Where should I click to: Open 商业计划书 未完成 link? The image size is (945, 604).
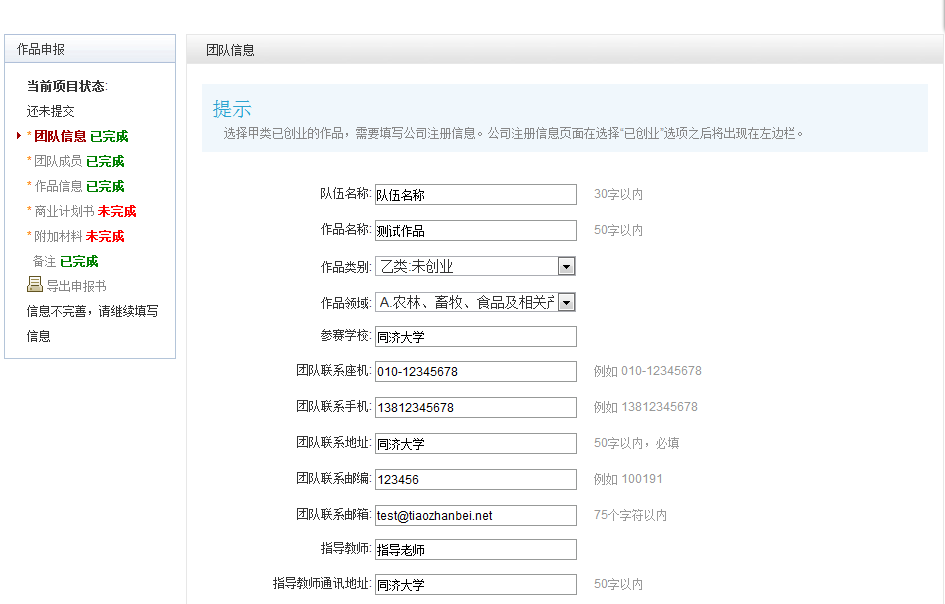coord(85,212)
